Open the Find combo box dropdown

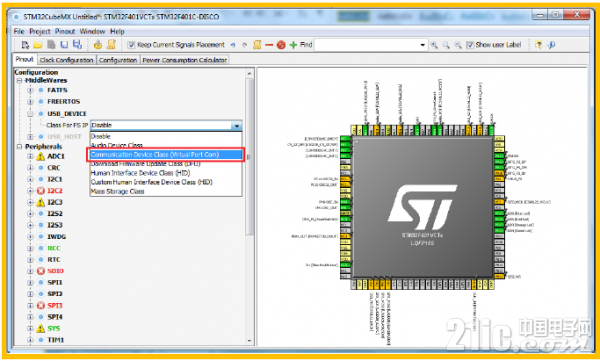tap(422, 45)
